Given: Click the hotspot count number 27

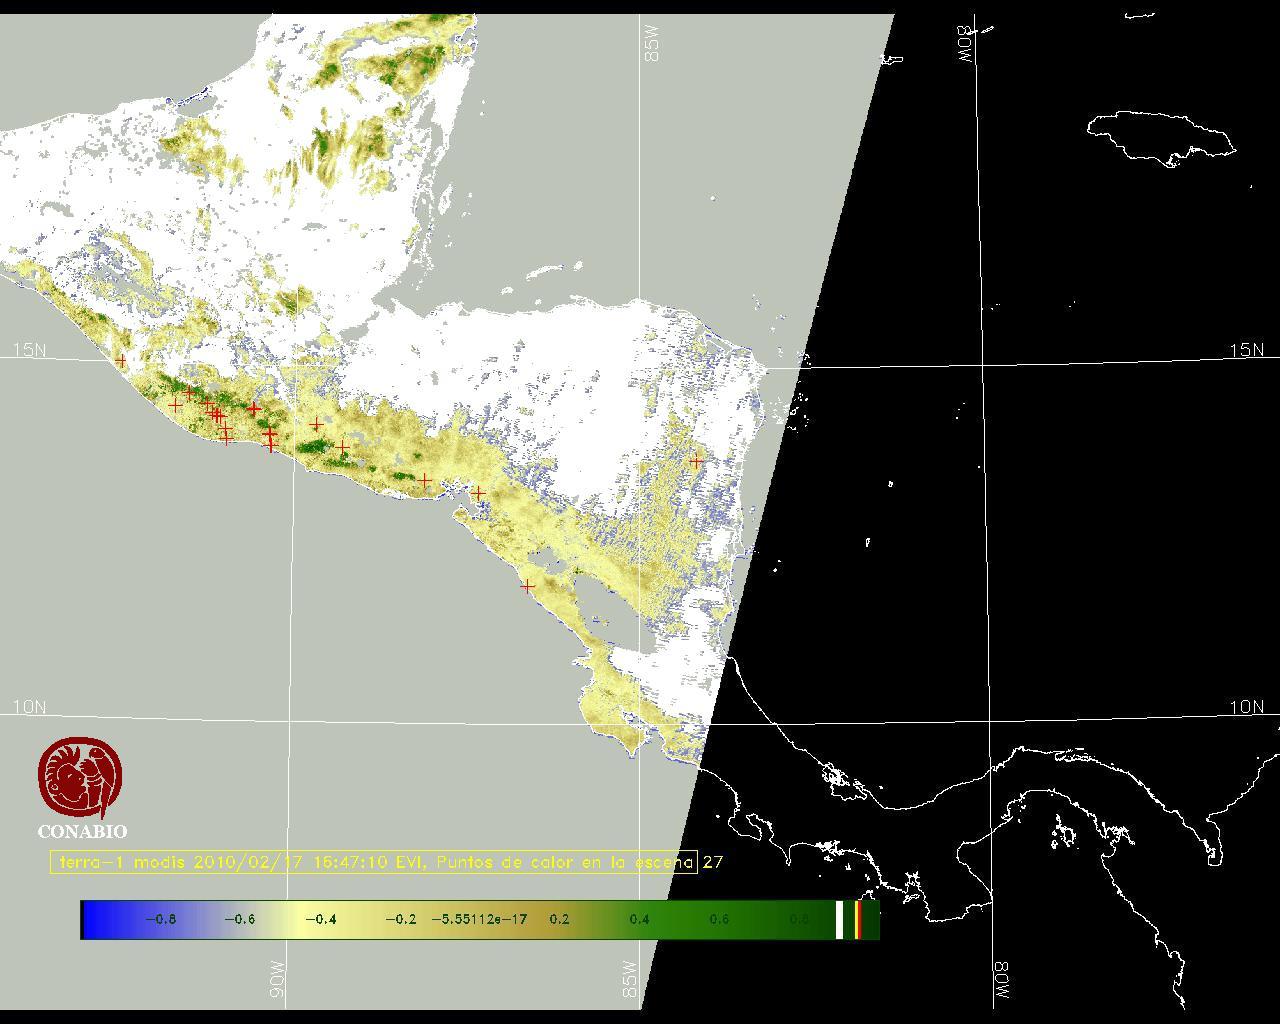Looking at the screenshot, I should point(713,862).
